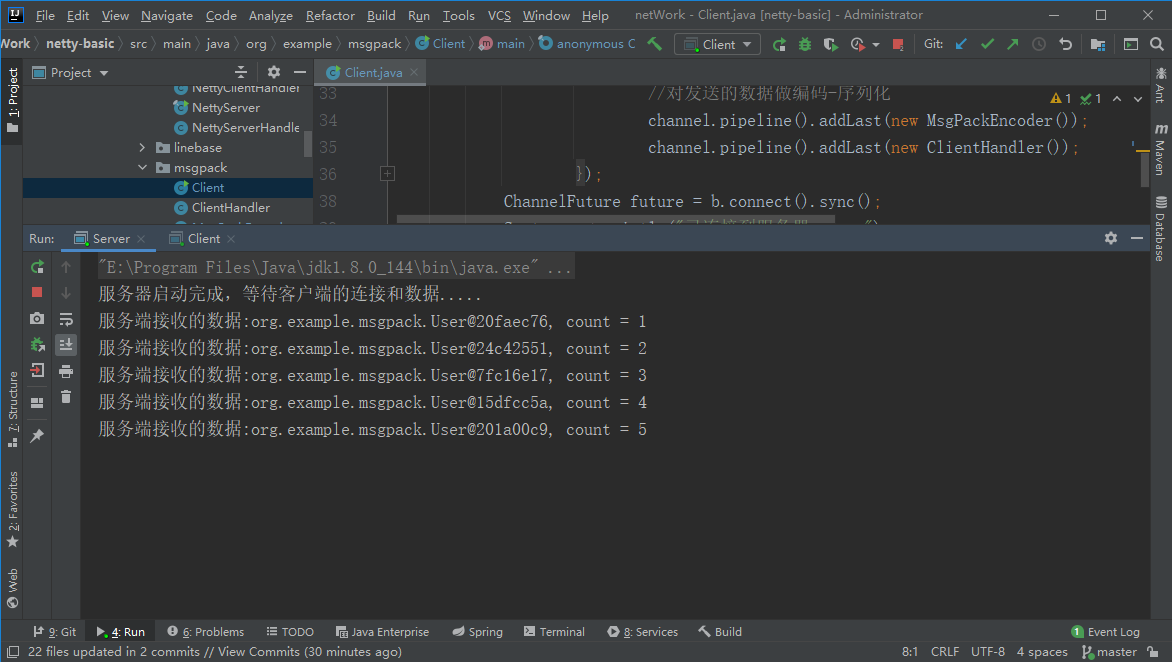Toggle the Project tool window stripe button

tap(12, 99)
